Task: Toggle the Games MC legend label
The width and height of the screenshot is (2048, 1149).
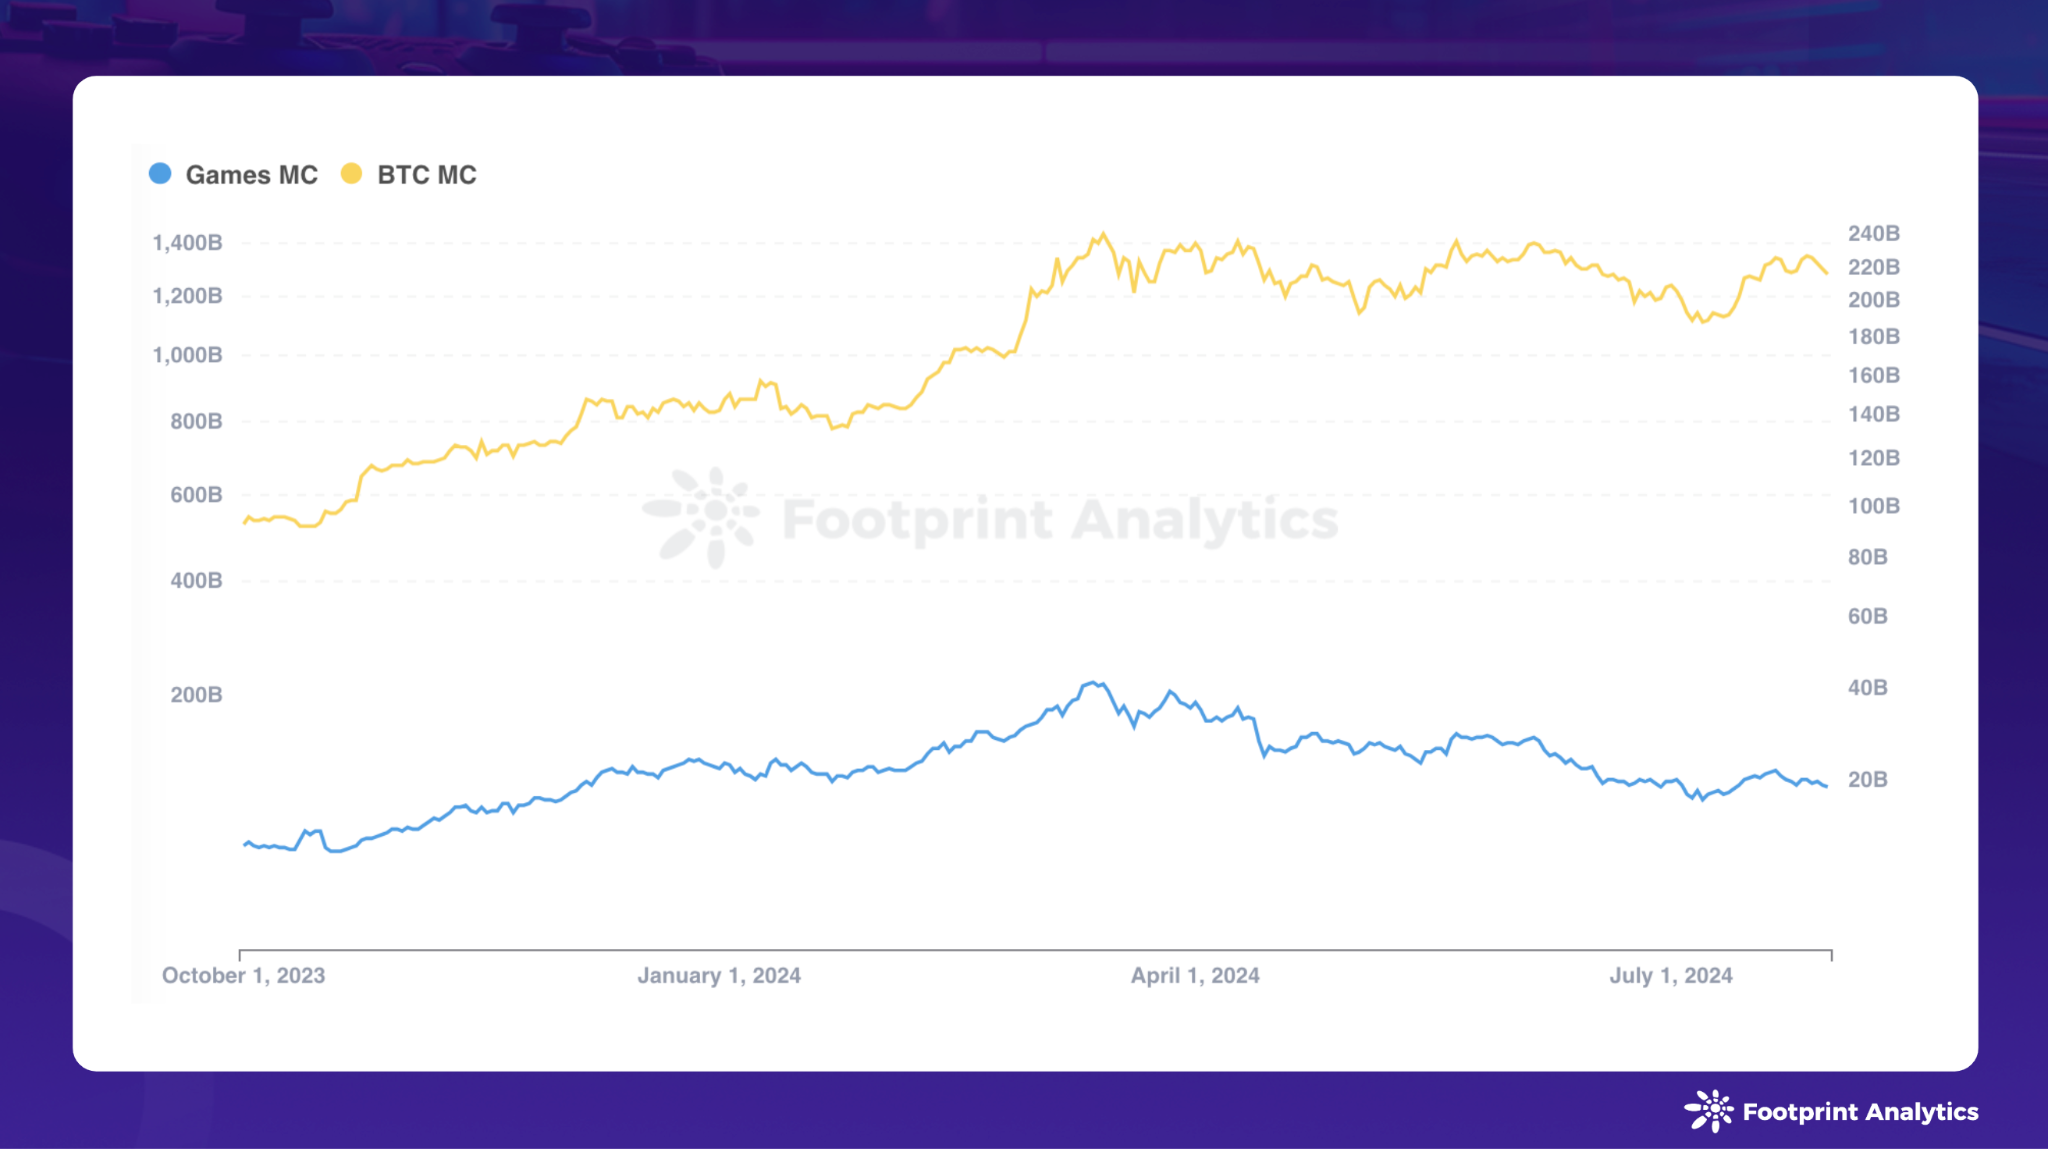Action: tap(251, 175)
